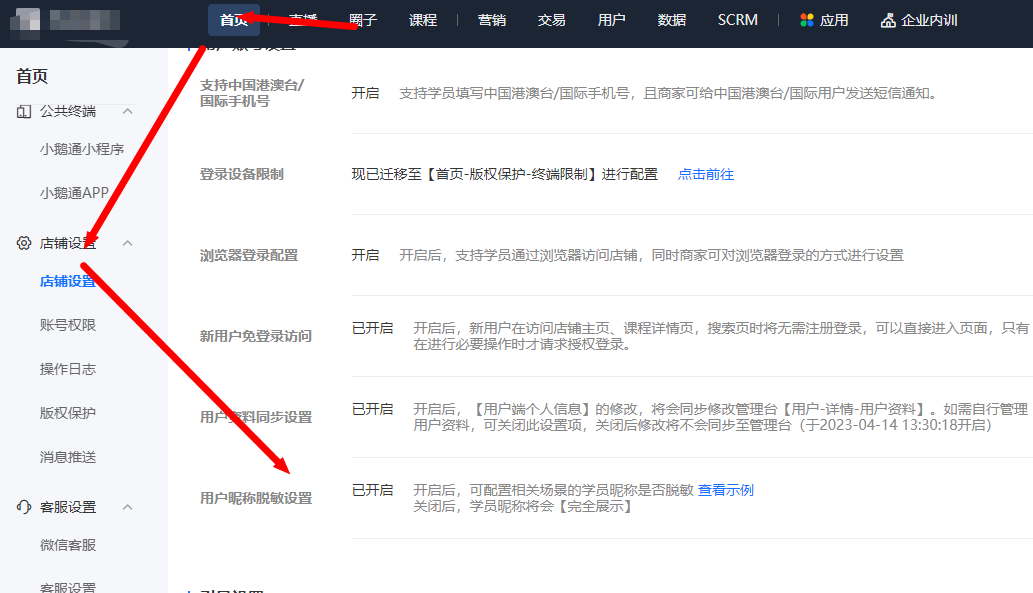The image size is (1033, 593).
Task: Open the 交易 tab
Action: (551, 20)
